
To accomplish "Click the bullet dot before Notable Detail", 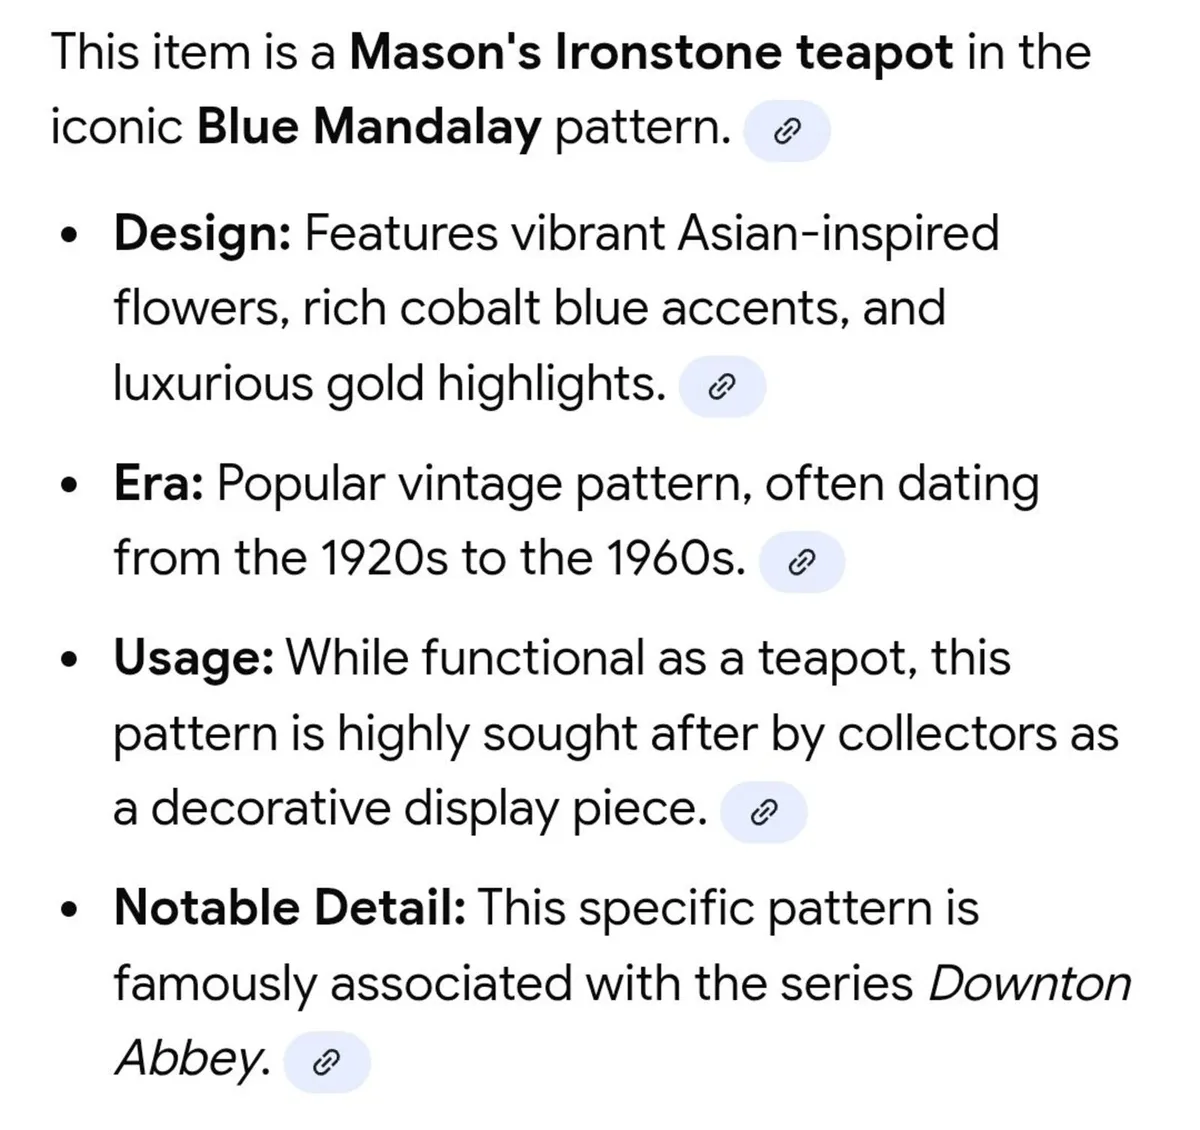I will point(68,908).
